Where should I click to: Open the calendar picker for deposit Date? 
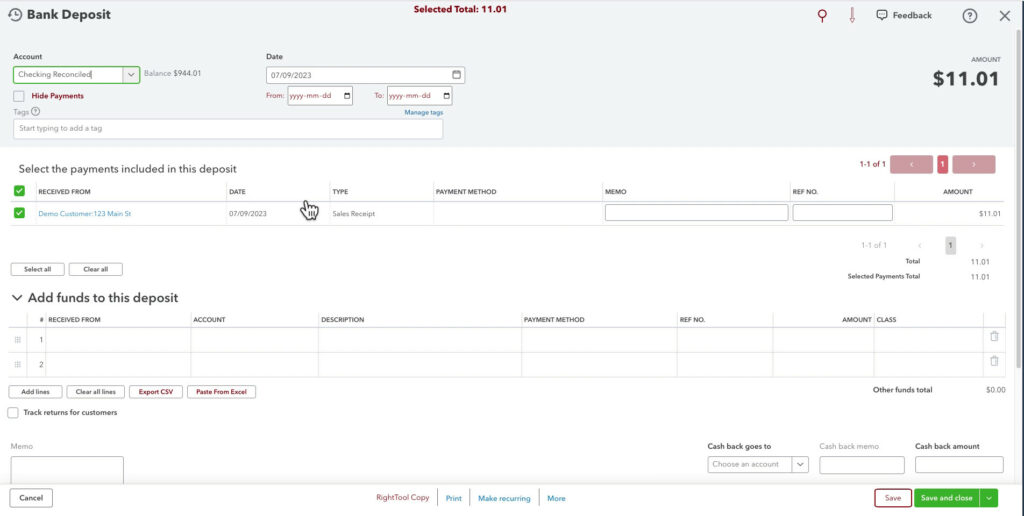(456, 75)
